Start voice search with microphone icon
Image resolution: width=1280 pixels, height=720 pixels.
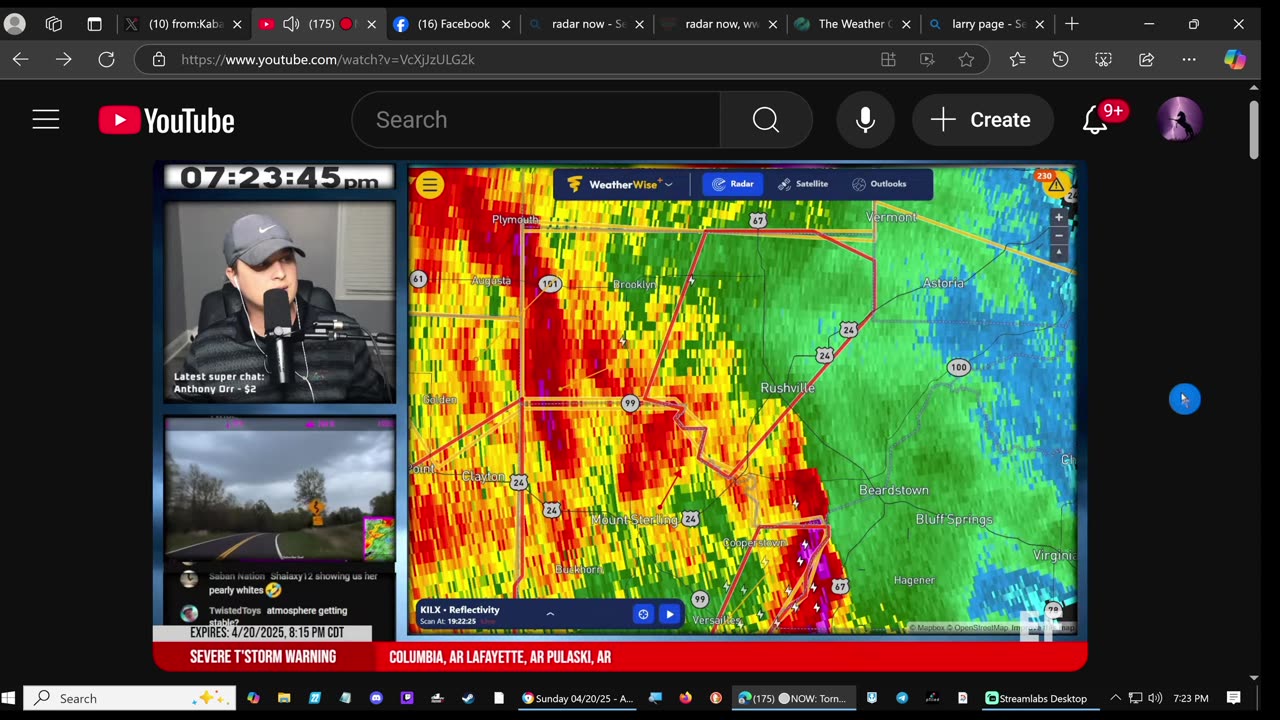tap(866, 120)
